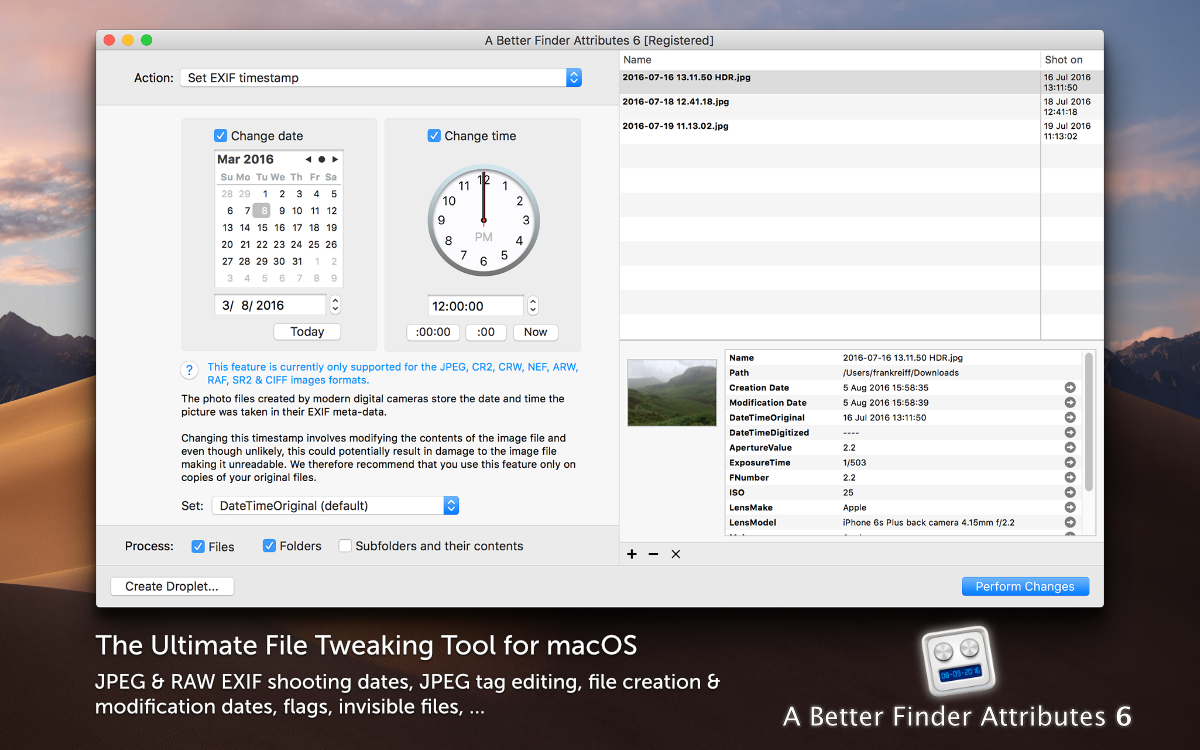The width and height of the screenshot is (1200, 750).
Task: Enable Subfolders and their contents
Action: [x=345, y=546]
